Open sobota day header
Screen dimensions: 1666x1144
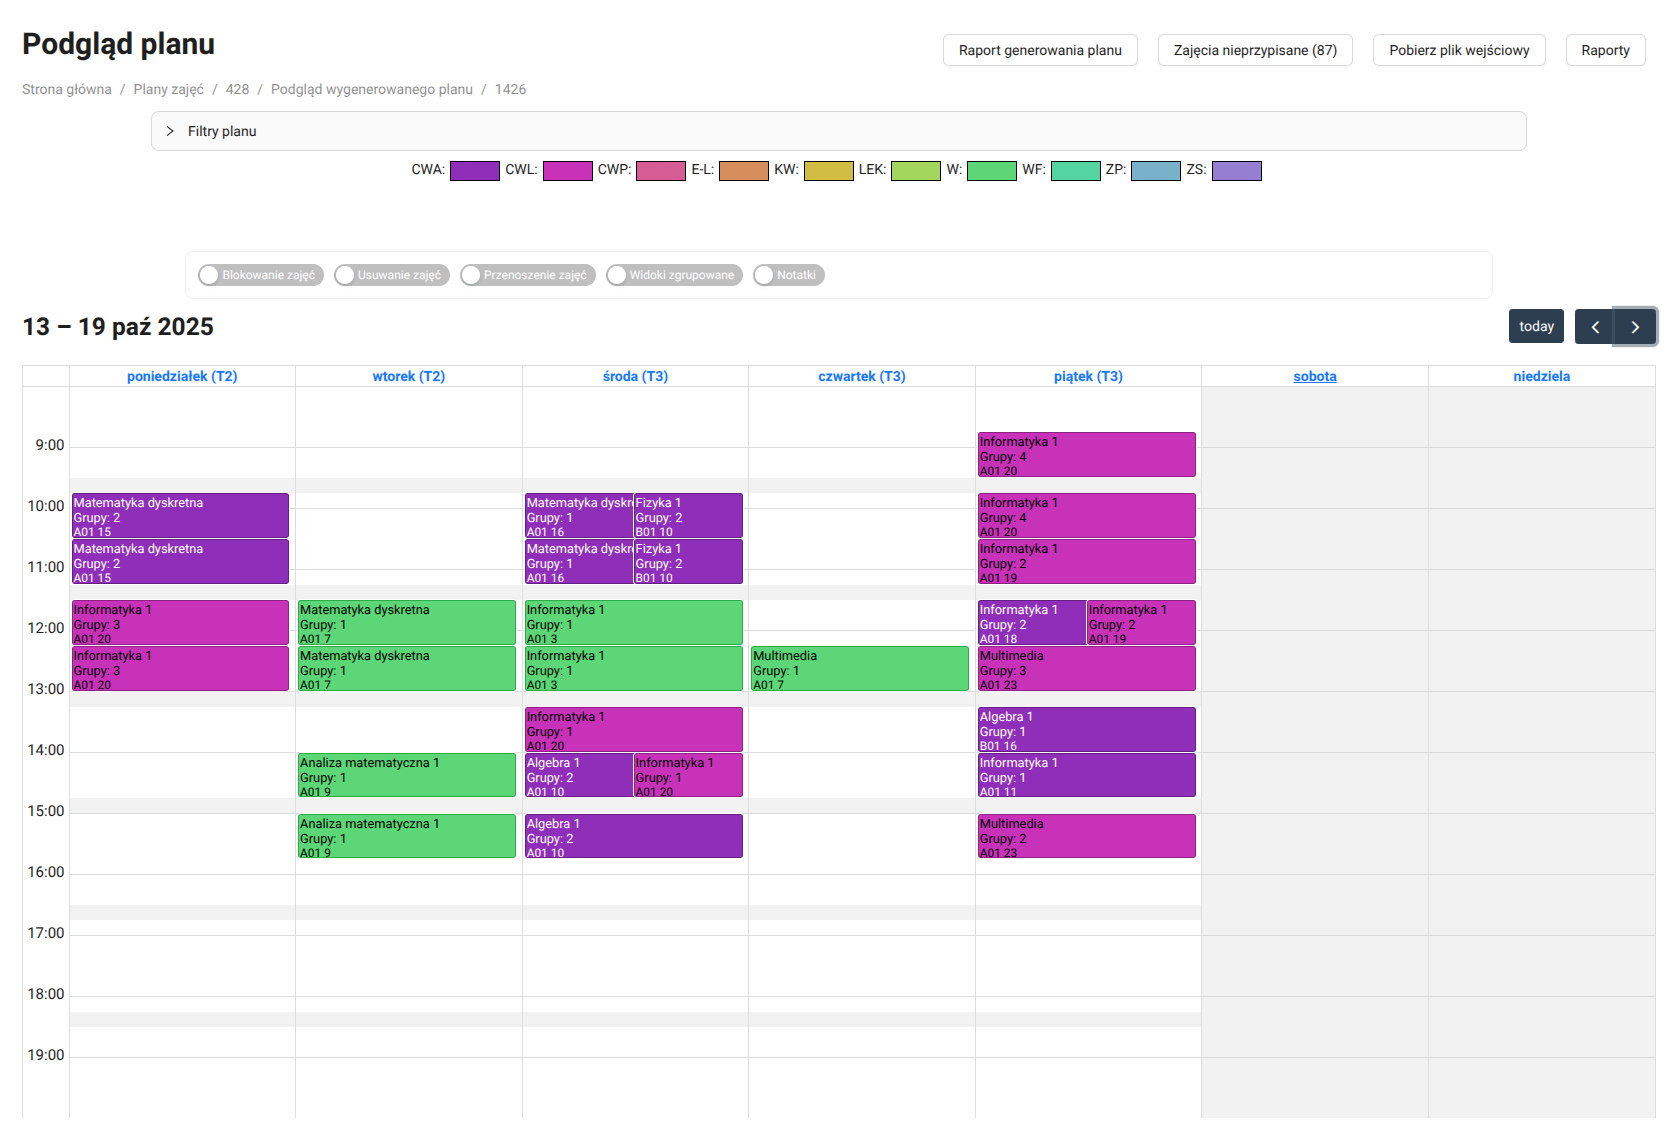(x=1315, y=377)
